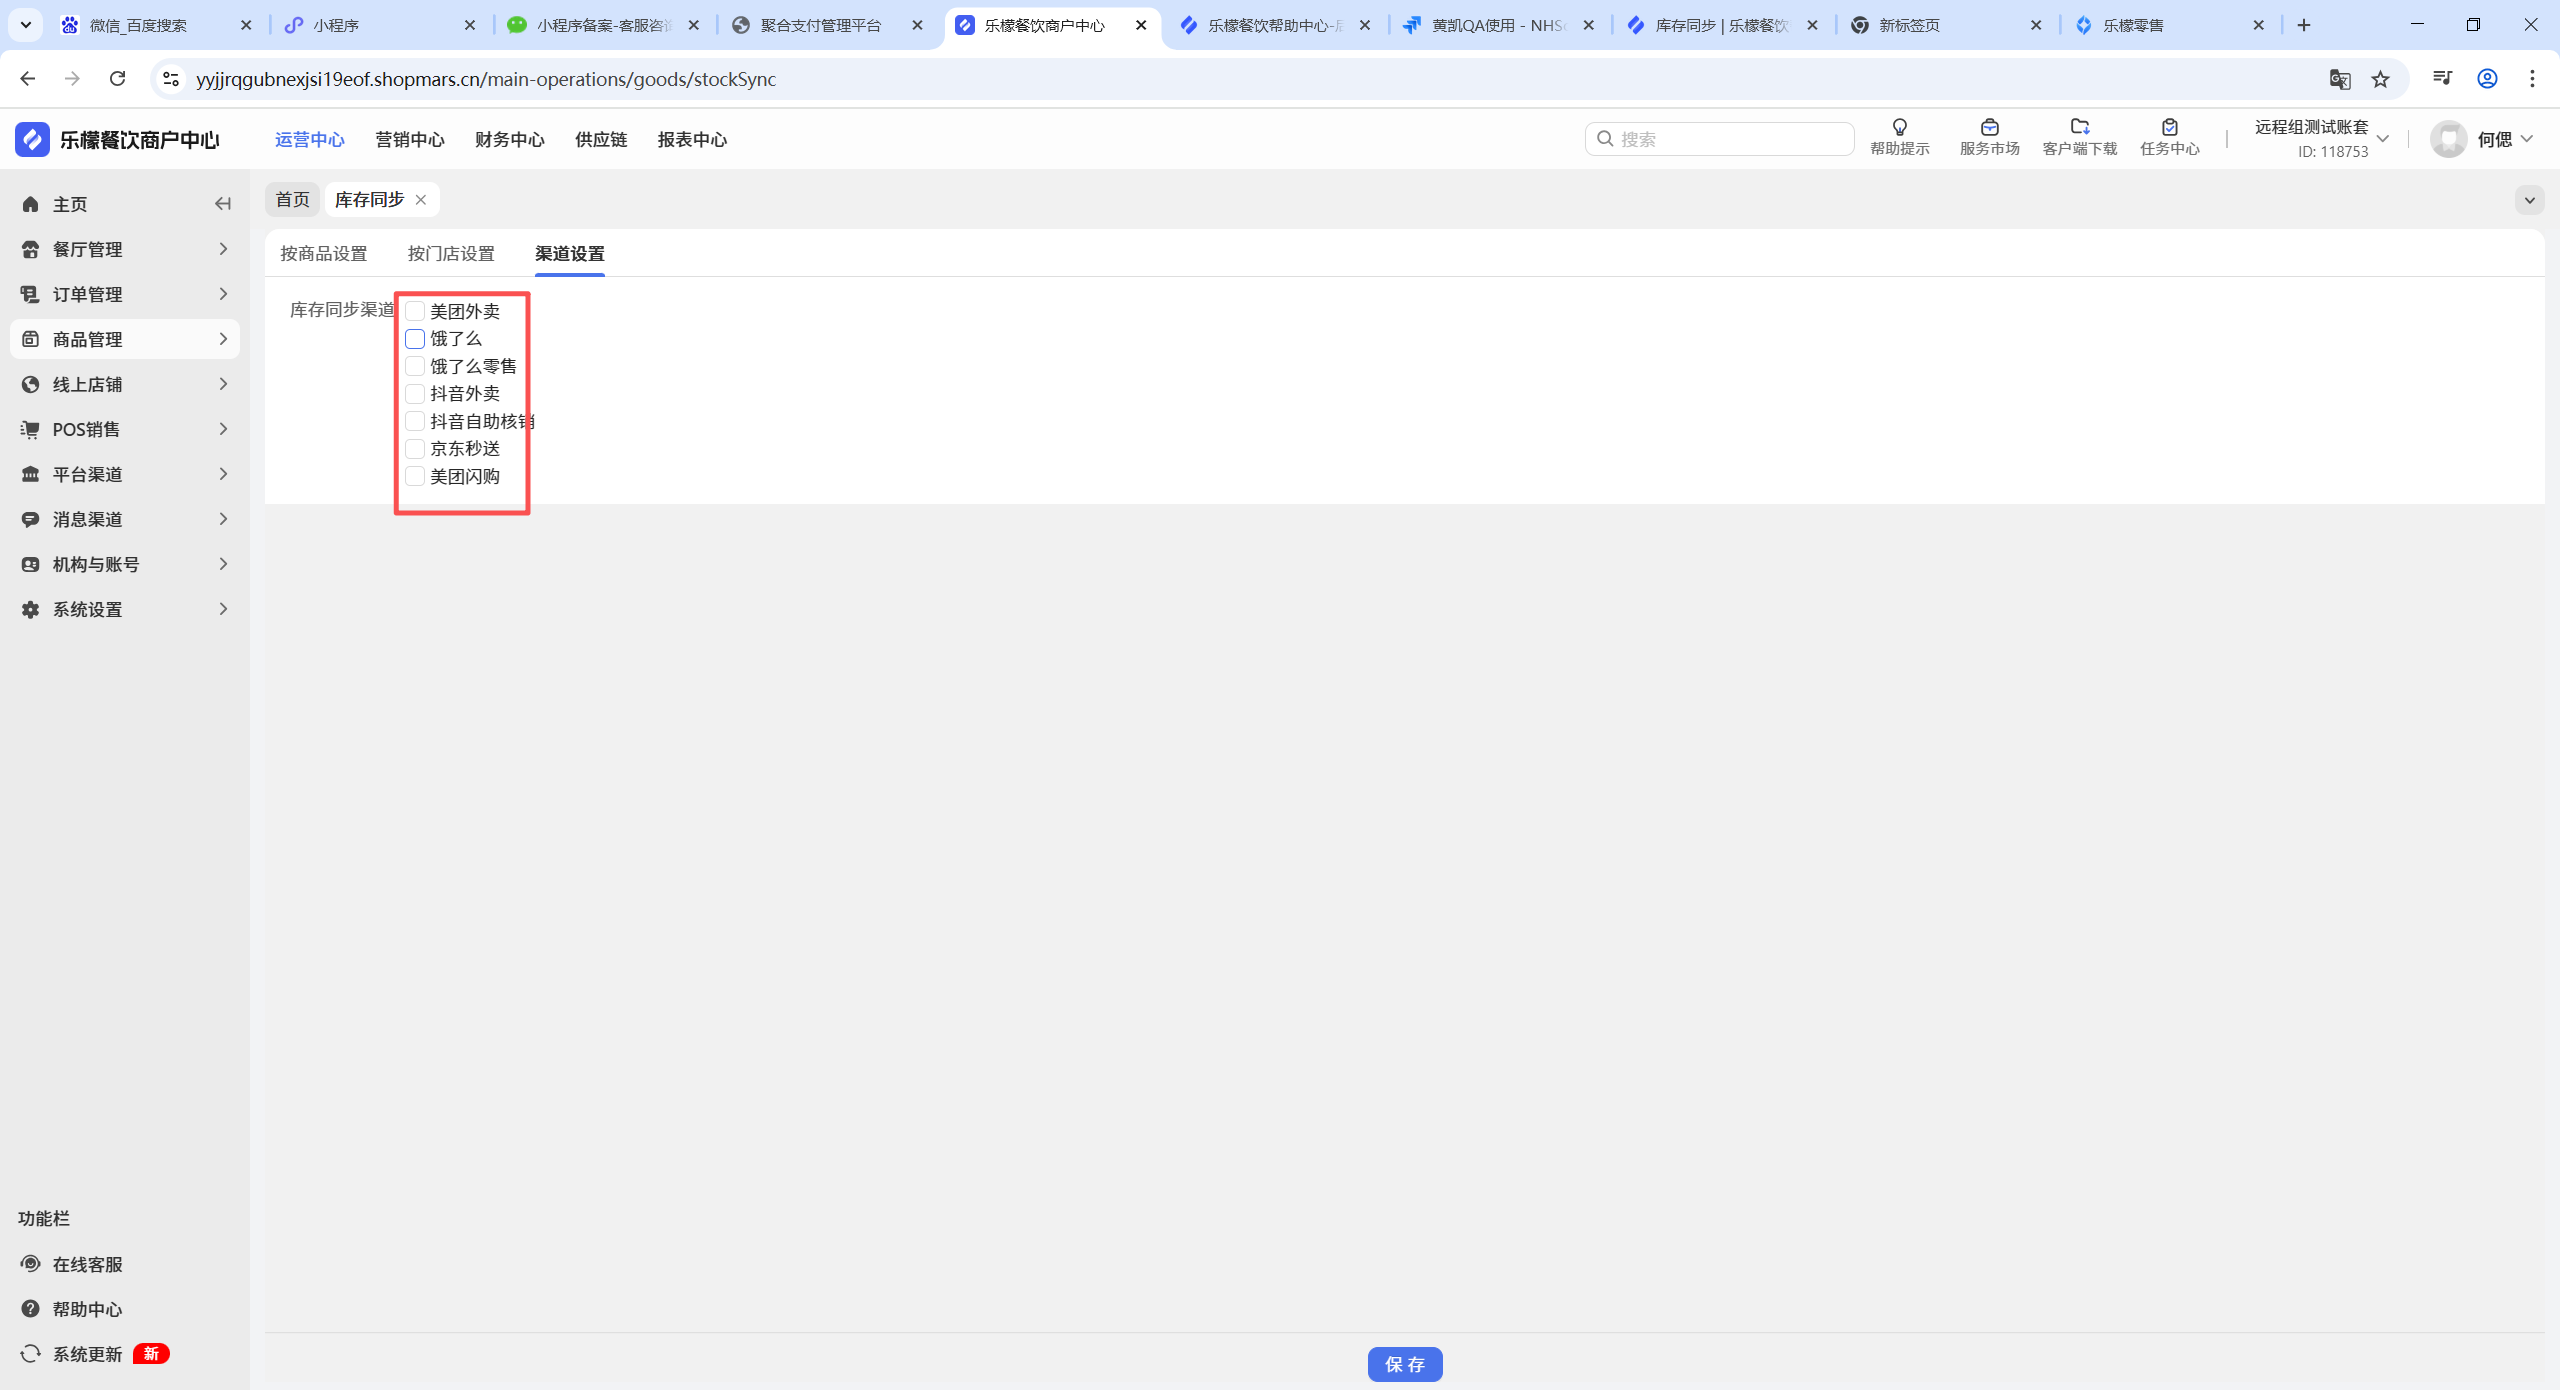Close the 库存同步 page tab
The image size is (2560, 1390).
421,200
